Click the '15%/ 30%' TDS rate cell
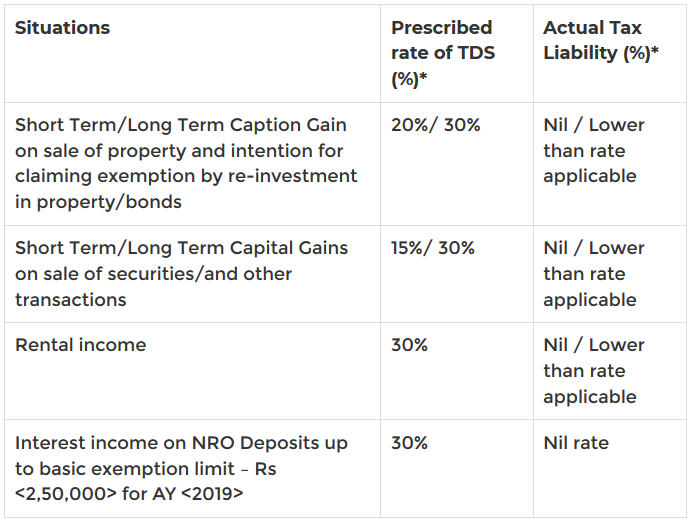The height and width of the screenshot is (525, 691). click(433, 248)
